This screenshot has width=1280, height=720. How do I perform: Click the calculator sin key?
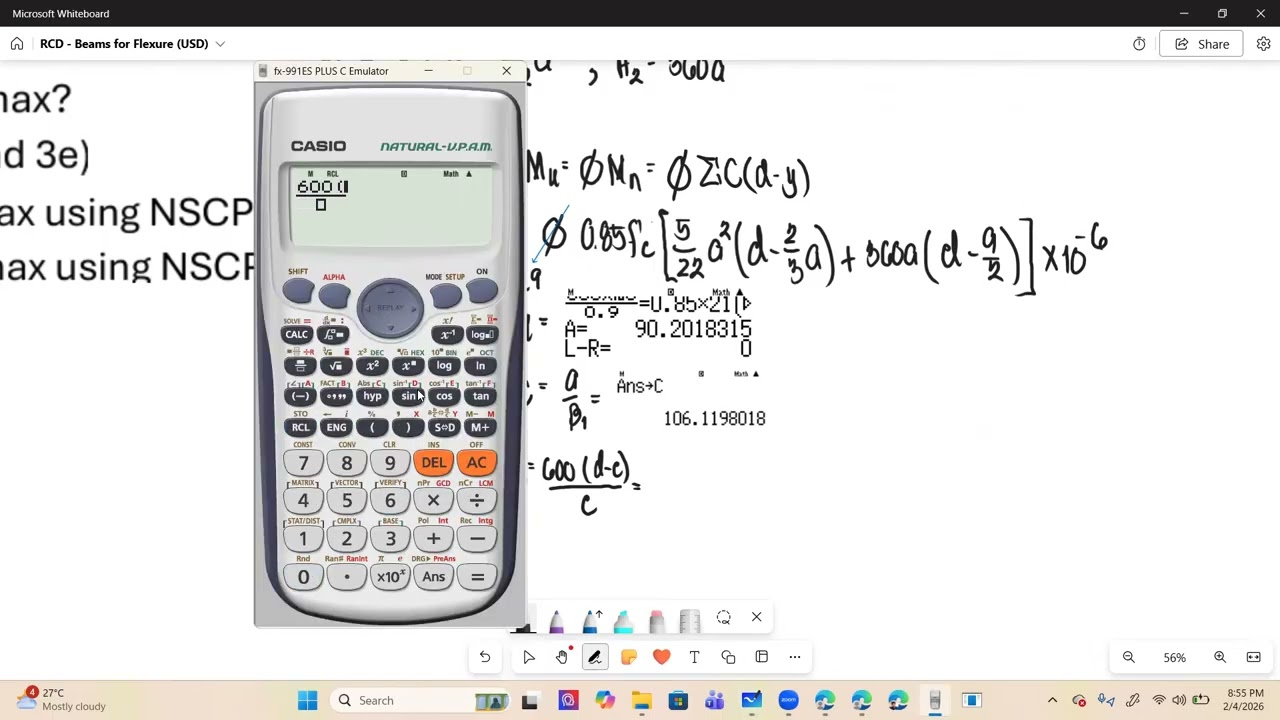click(x=408, y=396)
